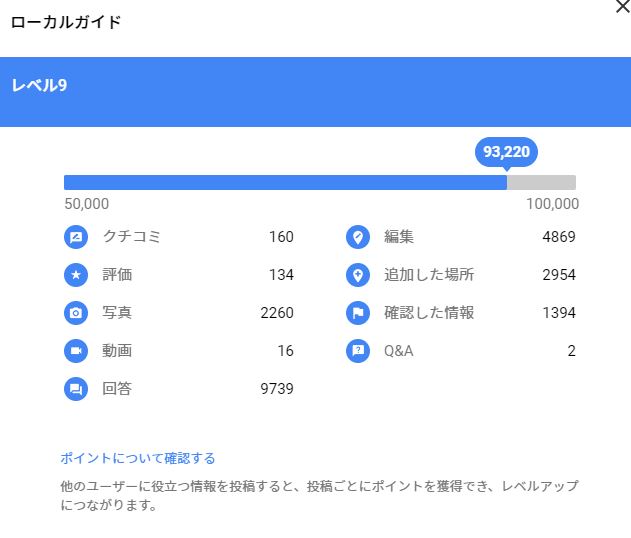Click the 93,220 points badge
Screen dimensions: 631x538
point(506,152)
